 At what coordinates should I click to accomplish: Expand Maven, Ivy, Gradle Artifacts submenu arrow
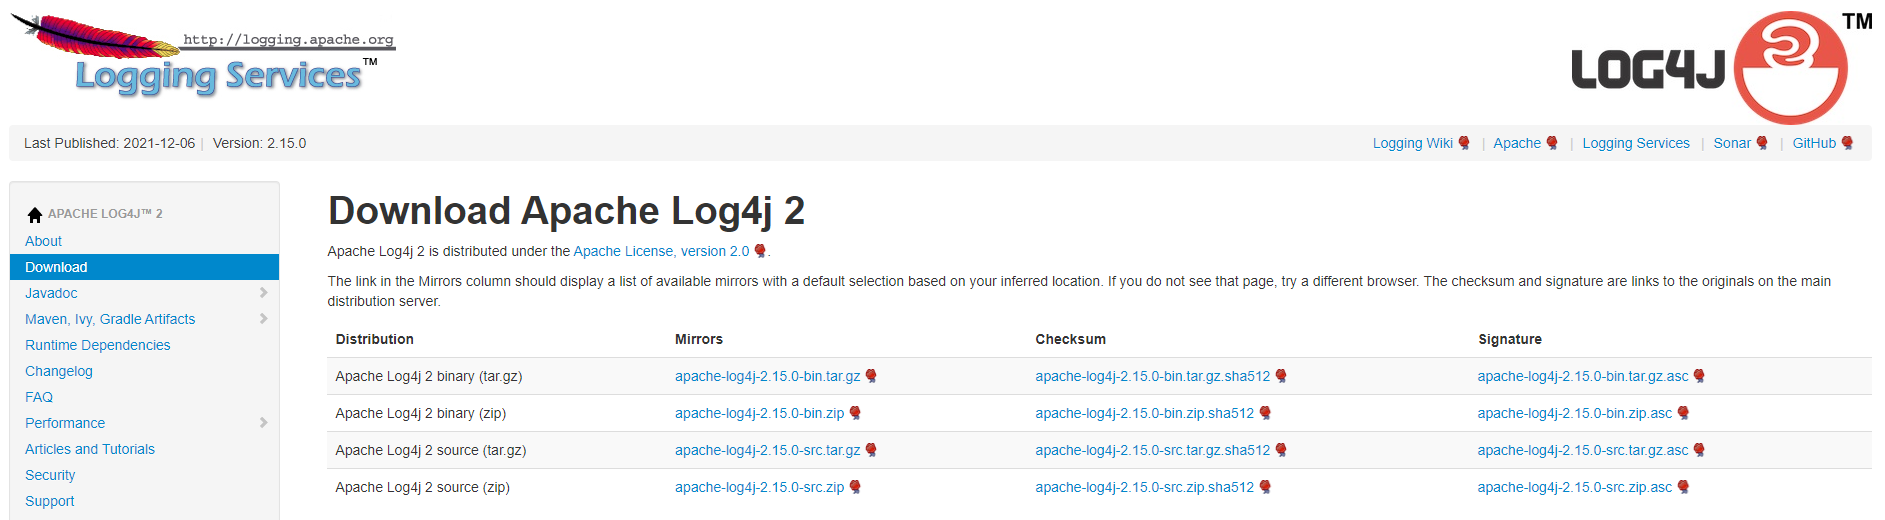264,319
